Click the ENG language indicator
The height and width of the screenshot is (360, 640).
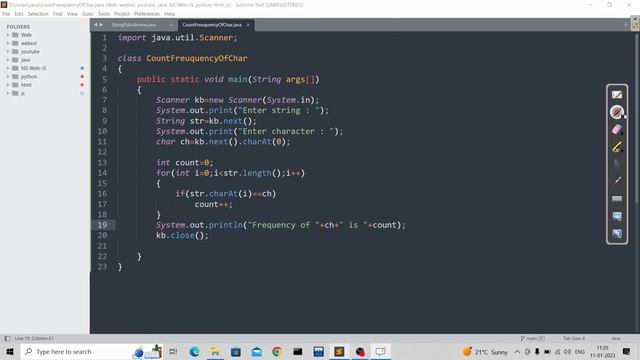pyautogui.click(x=580, y=351)
